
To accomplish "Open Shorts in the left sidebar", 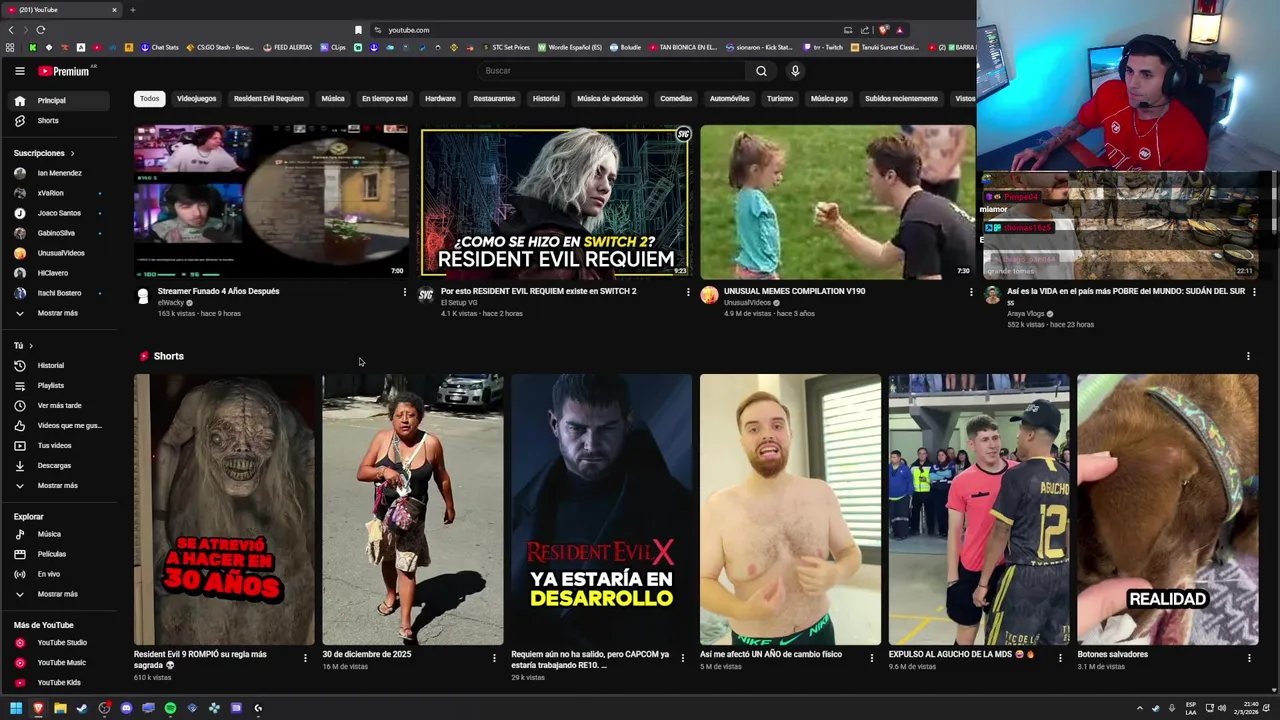I will tap(59, 121).
